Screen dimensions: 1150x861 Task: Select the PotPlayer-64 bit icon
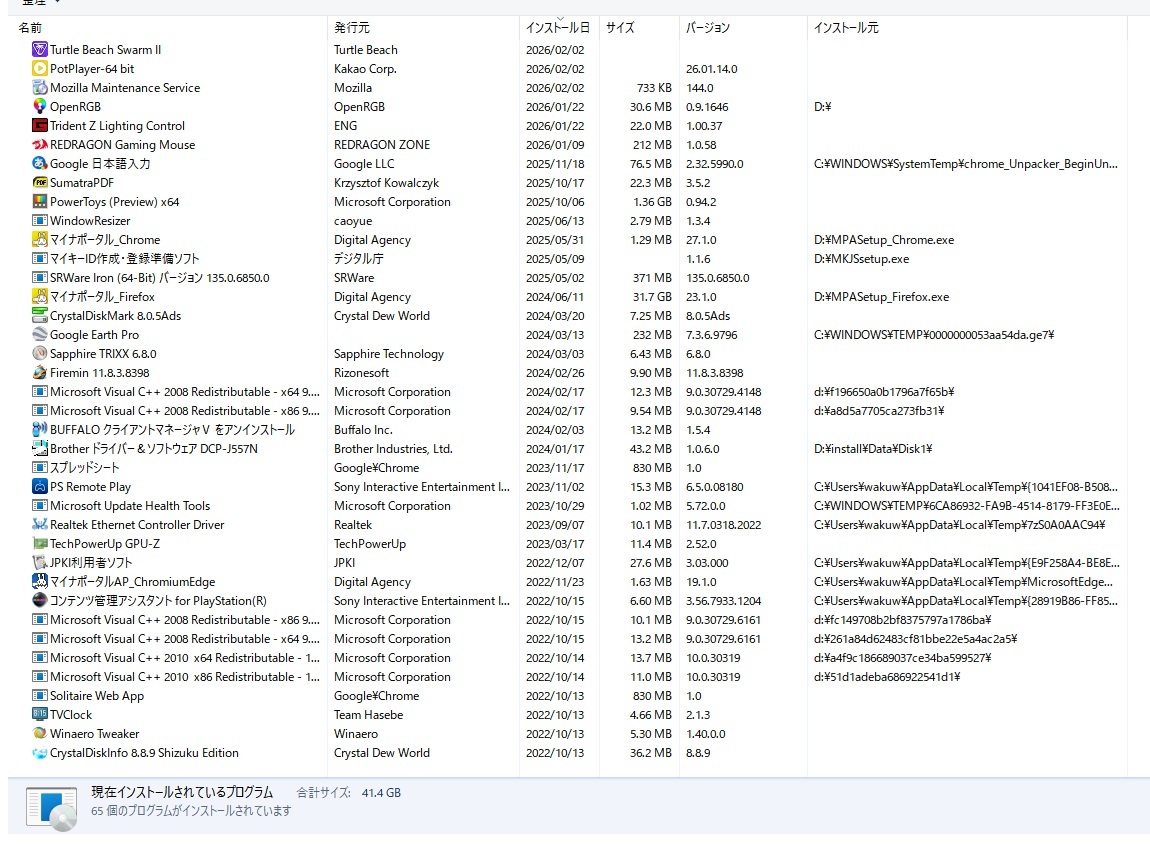40,69
